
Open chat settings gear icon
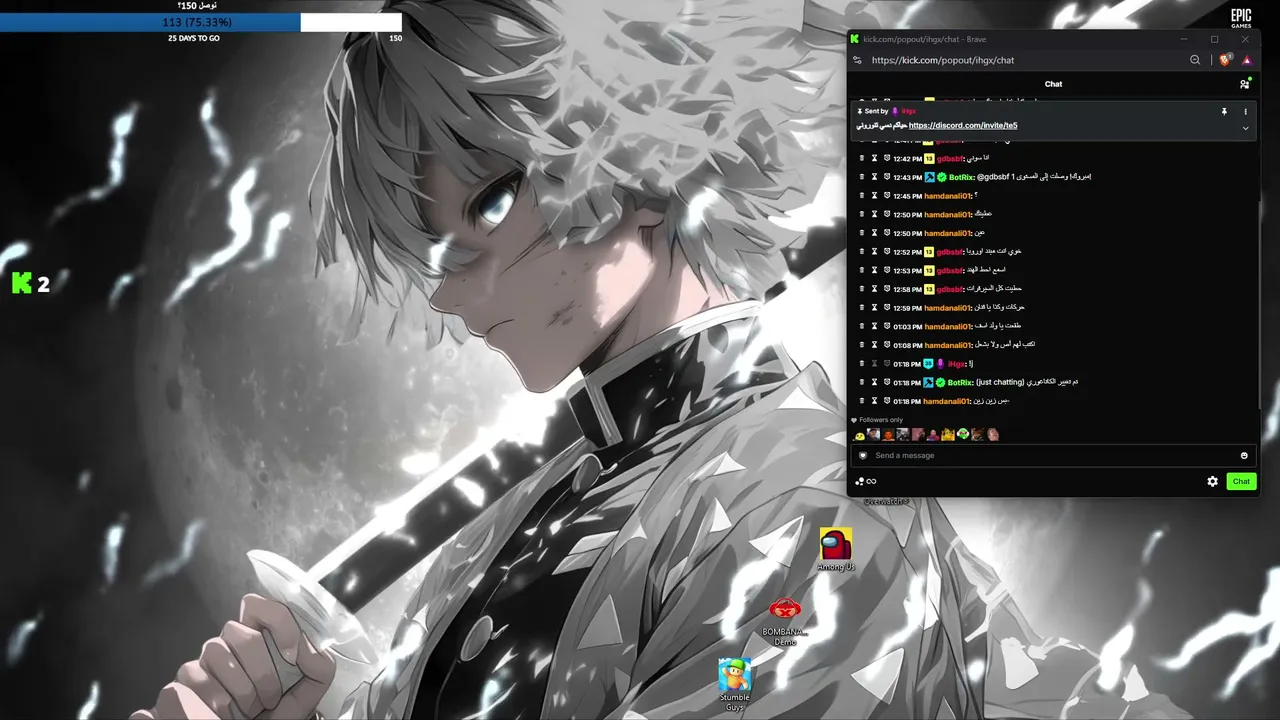coord(1213,481)
